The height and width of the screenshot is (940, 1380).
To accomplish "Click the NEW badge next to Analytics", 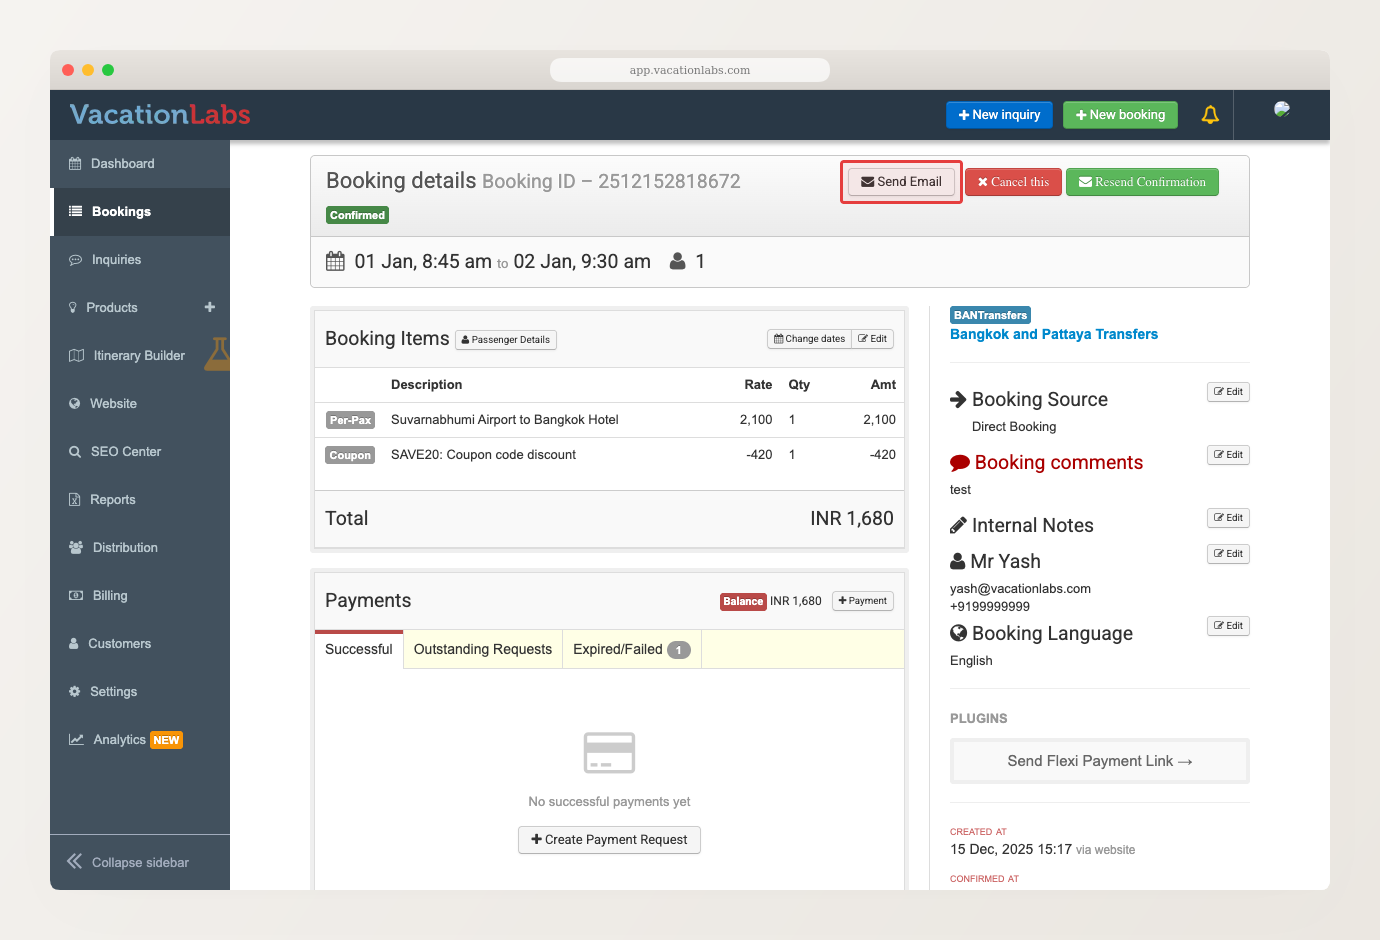I will pyautogui.click(x=166, y=740).
